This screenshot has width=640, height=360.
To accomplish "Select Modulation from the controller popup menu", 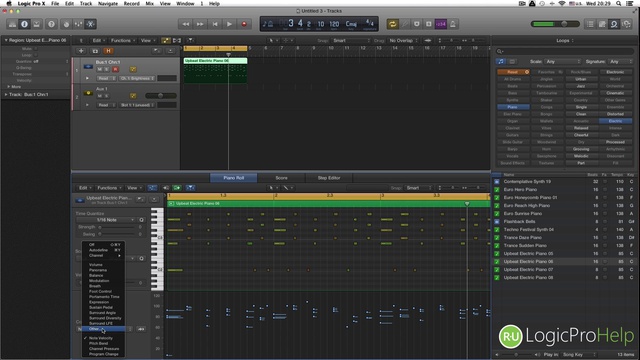I will [x=103, y=281].
